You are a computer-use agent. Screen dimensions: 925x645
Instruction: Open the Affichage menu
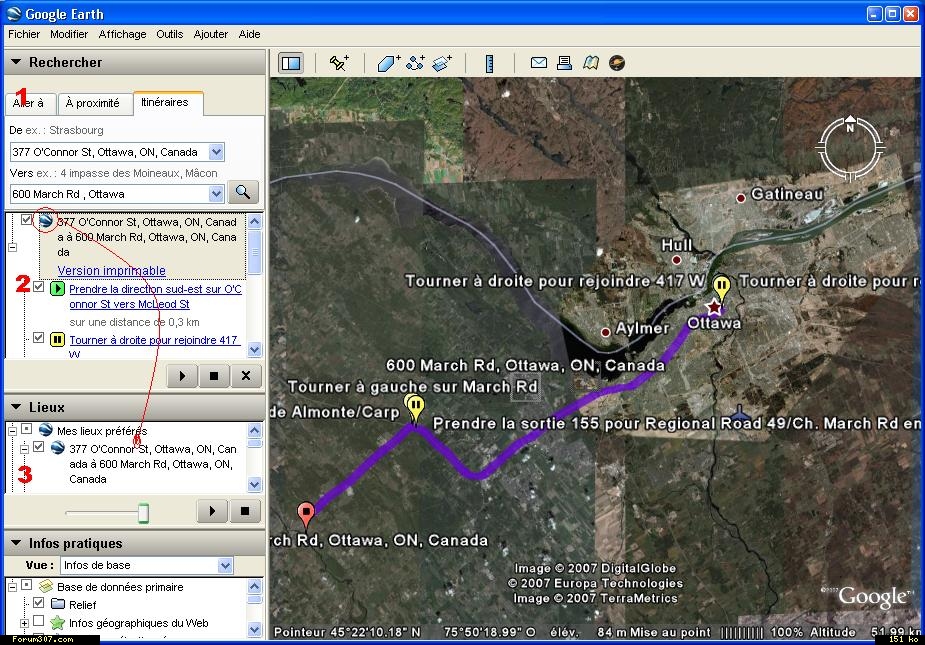123,34
